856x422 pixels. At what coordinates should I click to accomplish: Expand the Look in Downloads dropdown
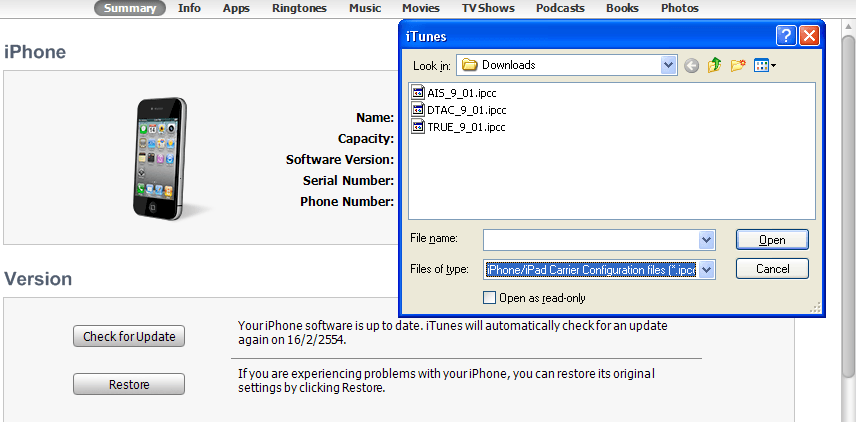pos(668,65)
